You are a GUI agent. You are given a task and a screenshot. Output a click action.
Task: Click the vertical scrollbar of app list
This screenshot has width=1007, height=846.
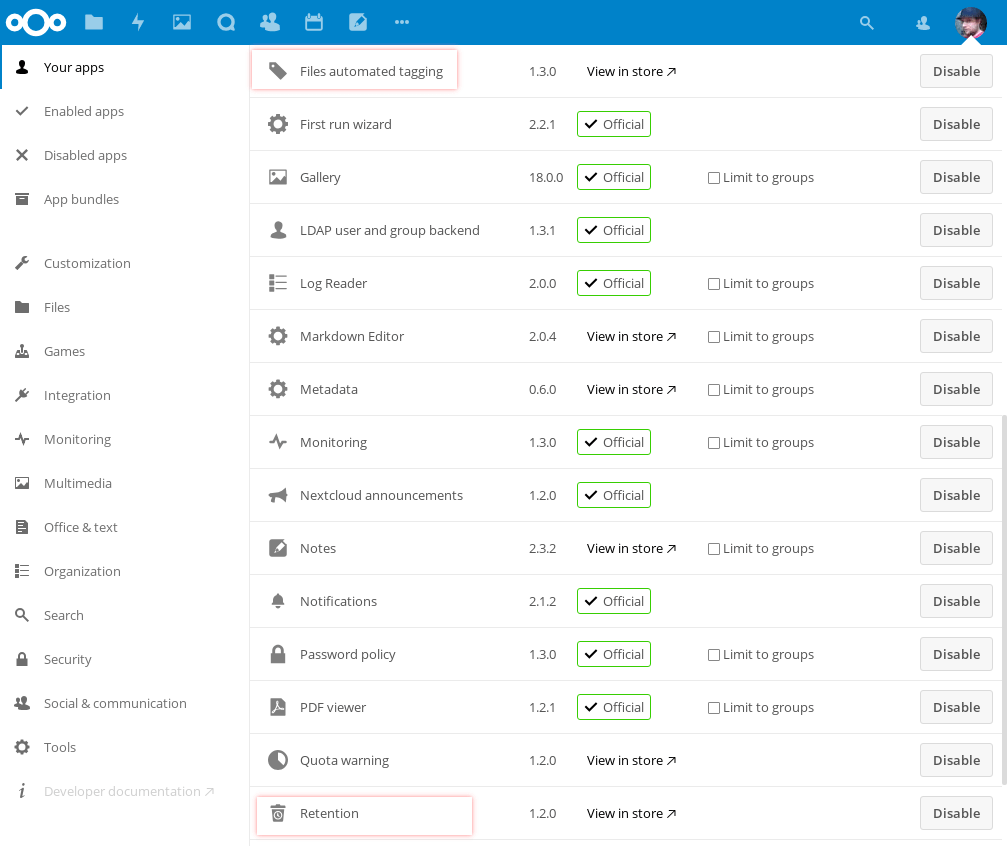pyautogui.click(x=1004, y=600)
